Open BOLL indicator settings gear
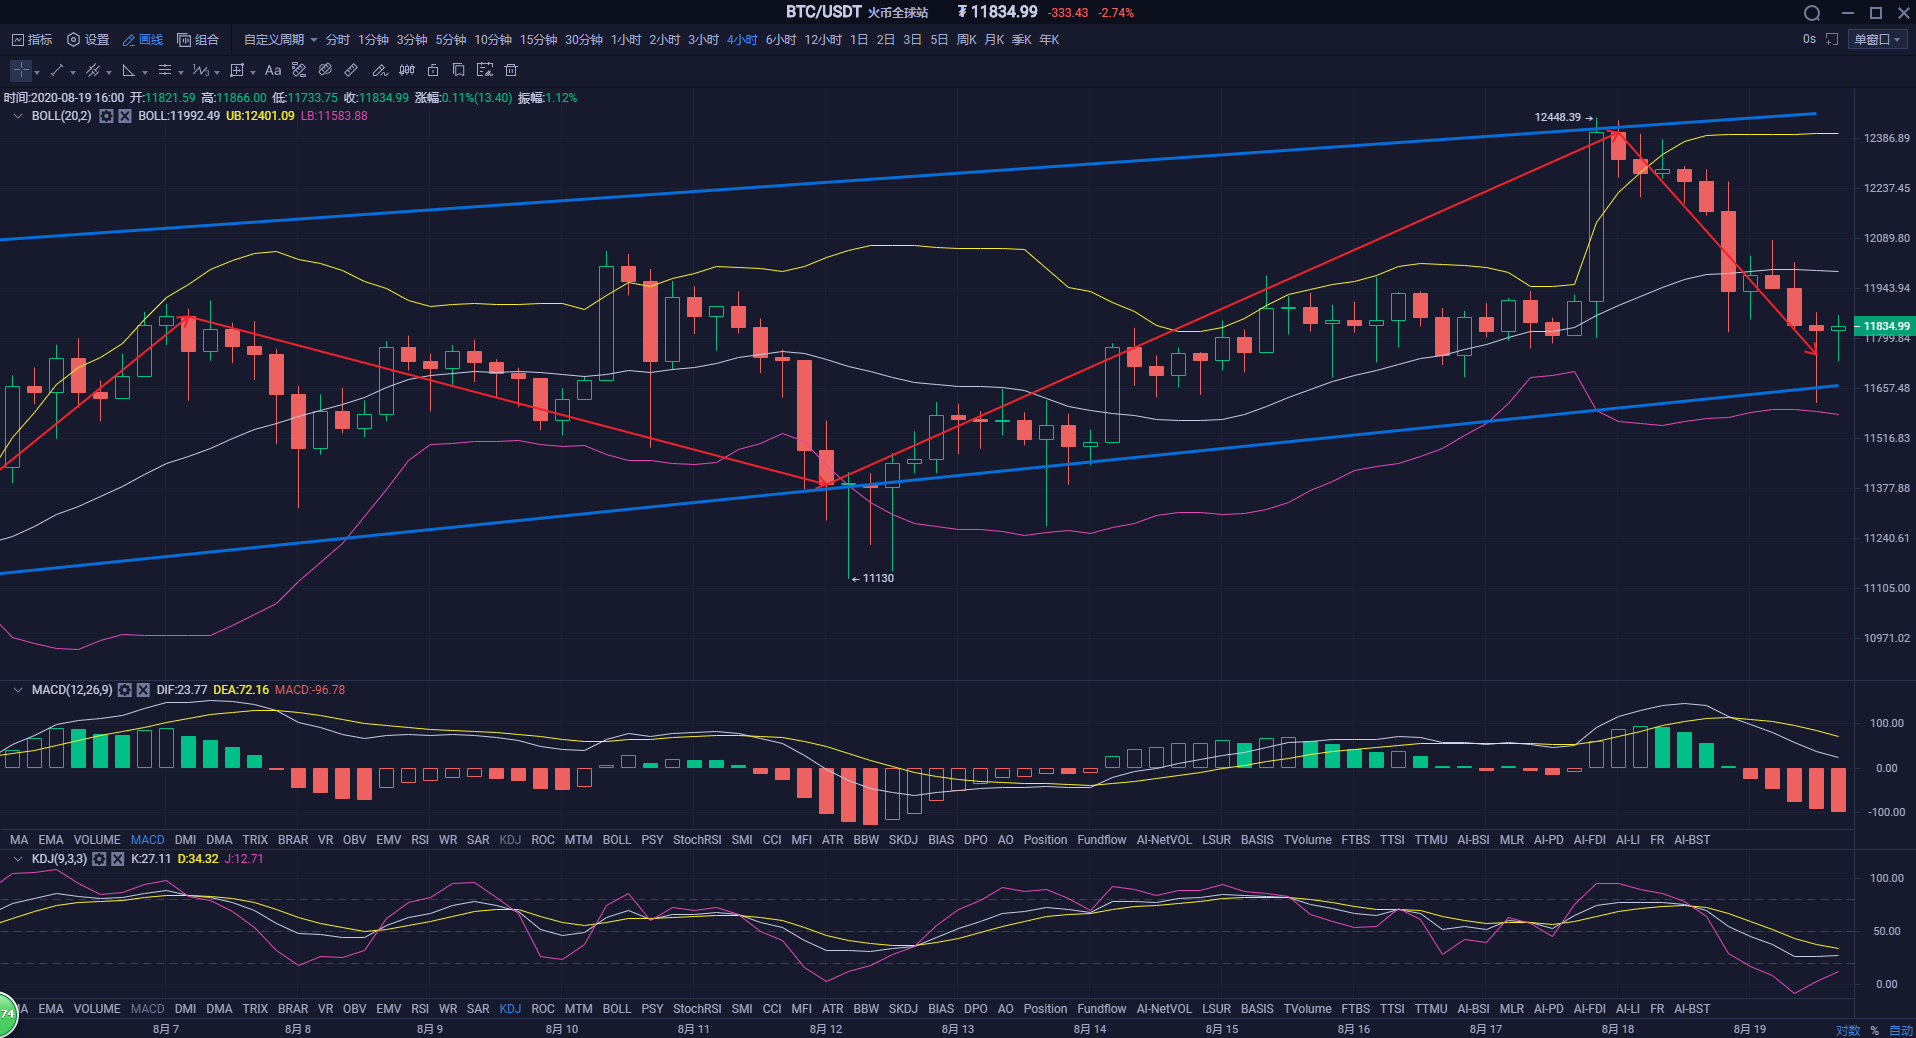This screenshot has height=1038, width=1916. click(x=106, y=116)
